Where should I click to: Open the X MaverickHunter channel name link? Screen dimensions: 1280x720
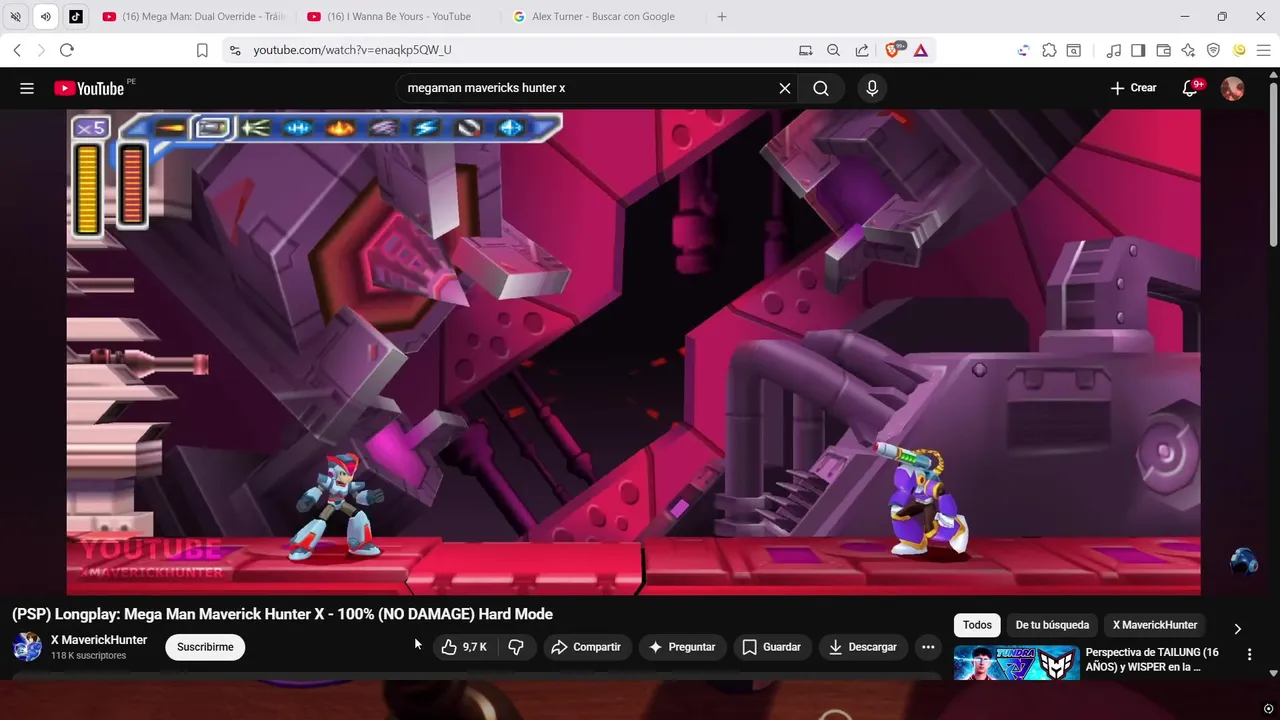click(x=99, y=640)
